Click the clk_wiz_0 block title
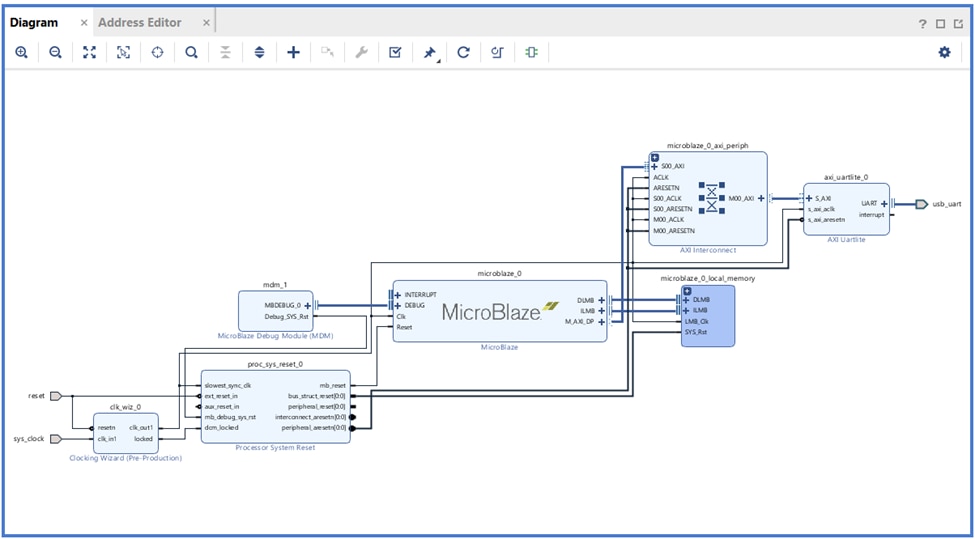Screen dimensions: 975x539 click(126, 408)
